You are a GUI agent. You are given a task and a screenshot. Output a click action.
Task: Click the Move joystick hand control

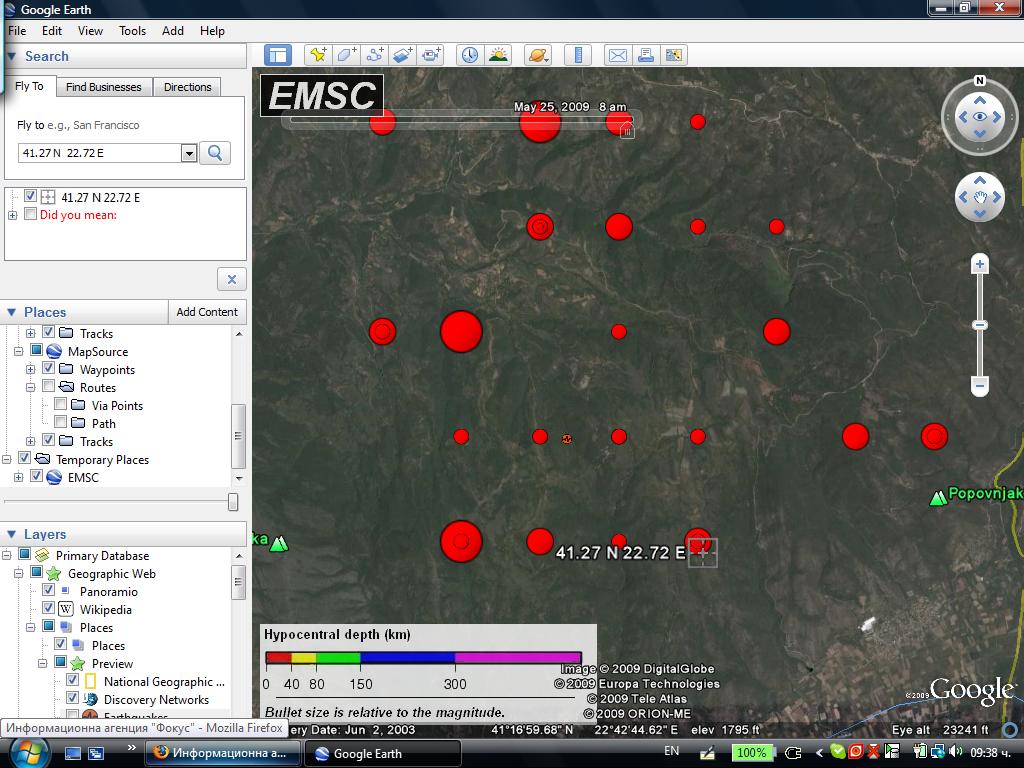(x=980, y=197)
